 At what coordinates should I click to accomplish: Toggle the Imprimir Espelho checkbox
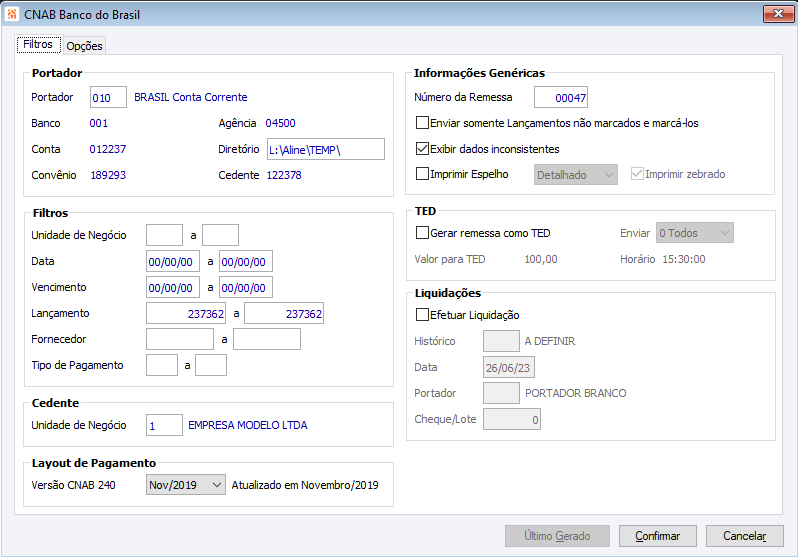(x=422, y=174)
